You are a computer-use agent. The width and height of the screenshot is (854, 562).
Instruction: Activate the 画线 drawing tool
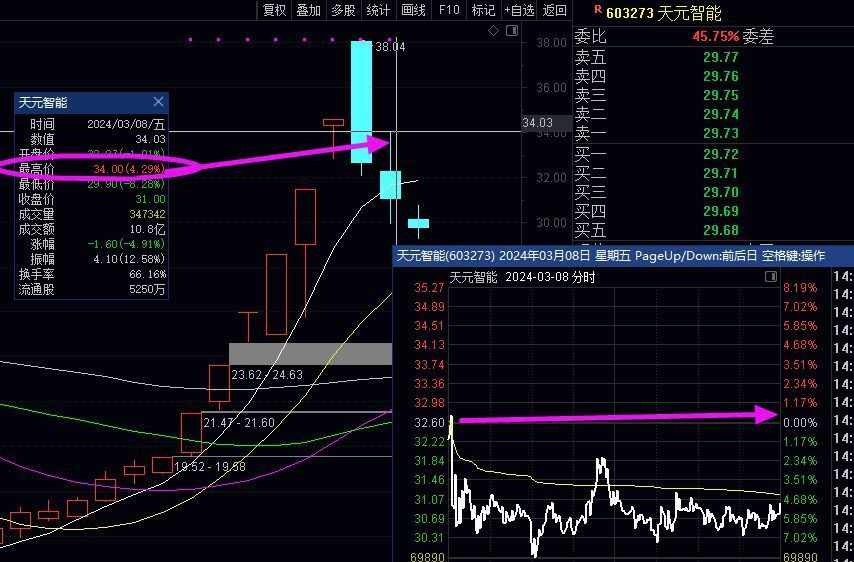point(413,10)
